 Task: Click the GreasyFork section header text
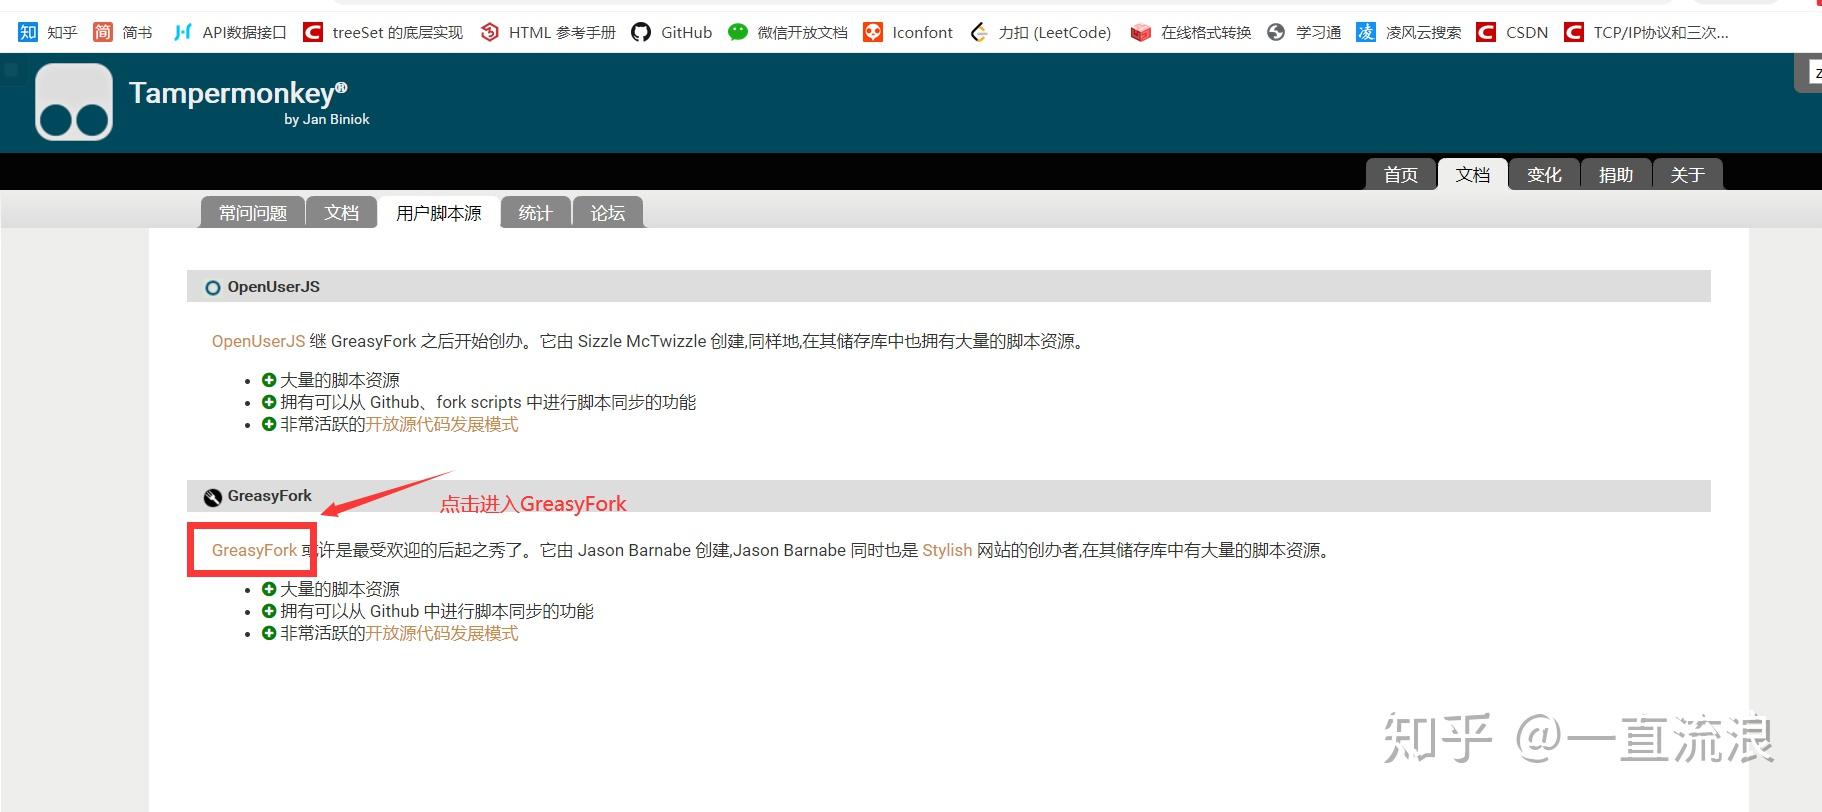coord(270,496)
